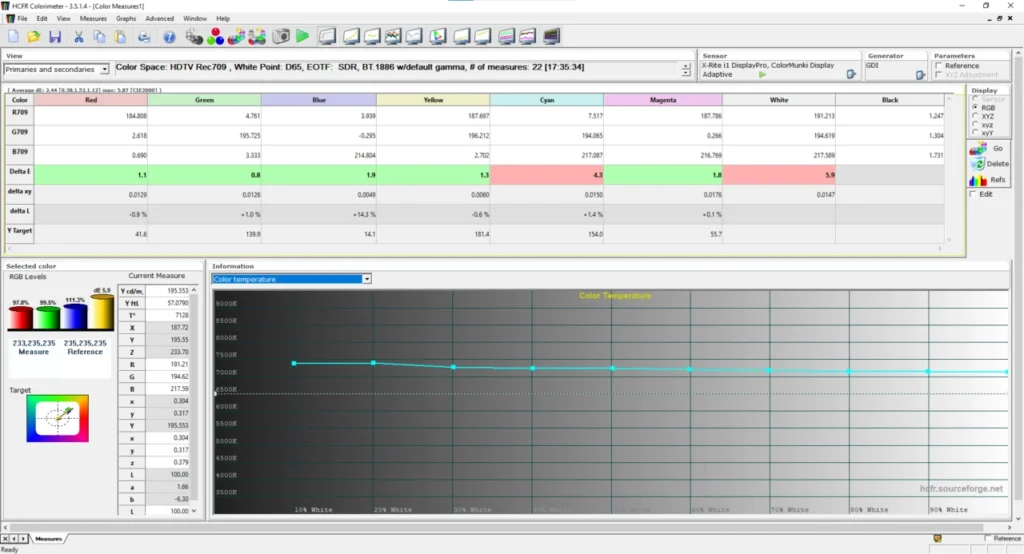Select the xyY display radio button
Image resolution: width=1024 pixels, height=554 pixels.
click(x=975, y=133)
